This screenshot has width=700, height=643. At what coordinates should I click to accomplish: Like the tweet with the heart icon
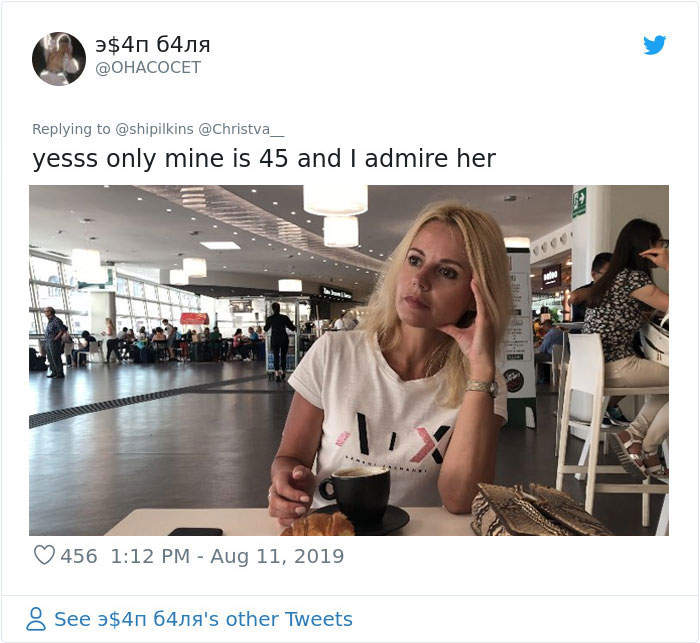click(x=44, y=556)
